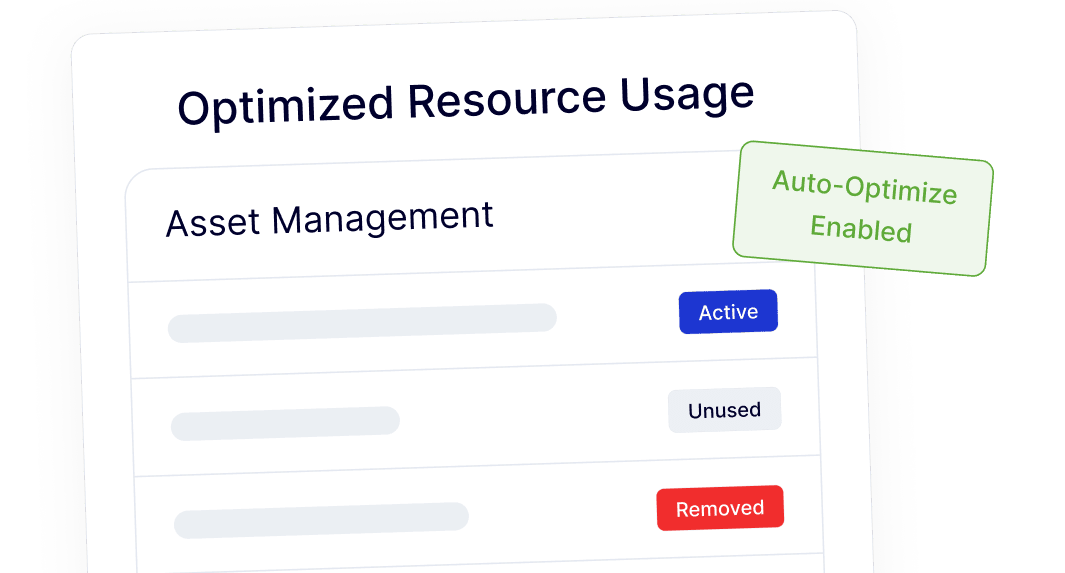Image resolution: width=1065 pixels, height=573 pixels.
Task: Select the Asset Management heading
Action: (329, 219)
